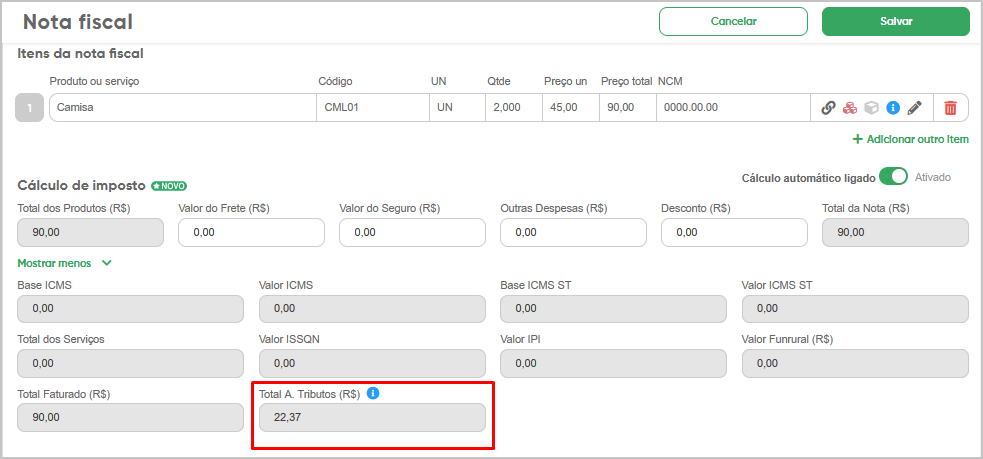Viewport: 983px width, 459px height.
Task: Click the Valor ICMS ST field
Action: point(855,309)
